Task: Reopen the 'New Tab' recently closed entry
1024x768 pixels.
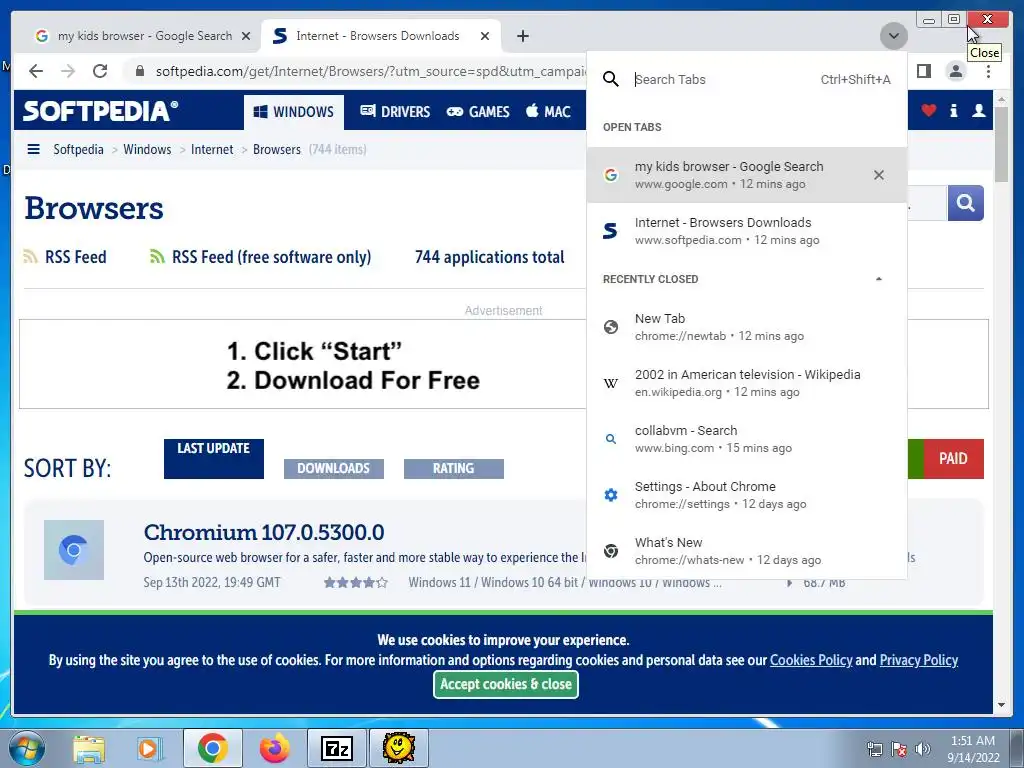Action: click(x=746, y=327)
